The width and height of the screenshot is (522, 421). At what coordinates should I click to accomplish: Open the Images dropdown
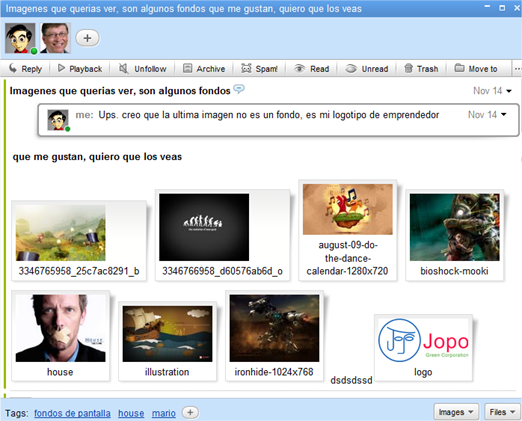point(456,412)
